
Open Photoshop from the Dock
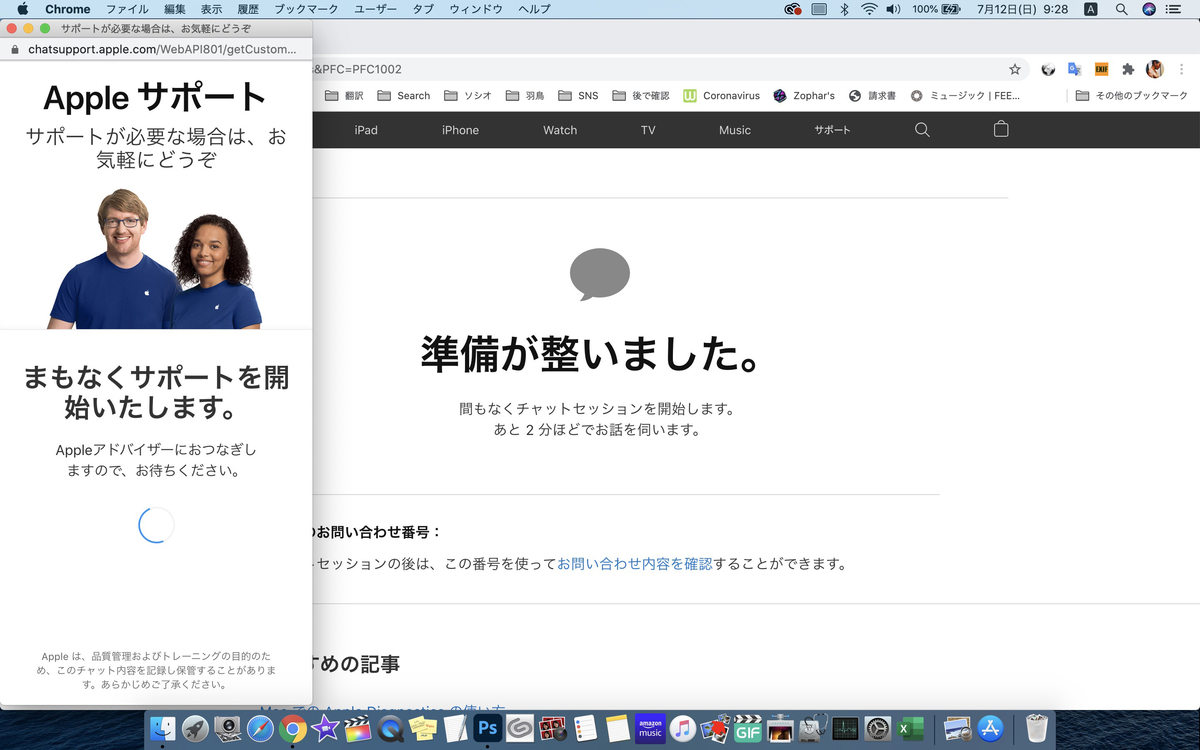[x=488, y=728]
